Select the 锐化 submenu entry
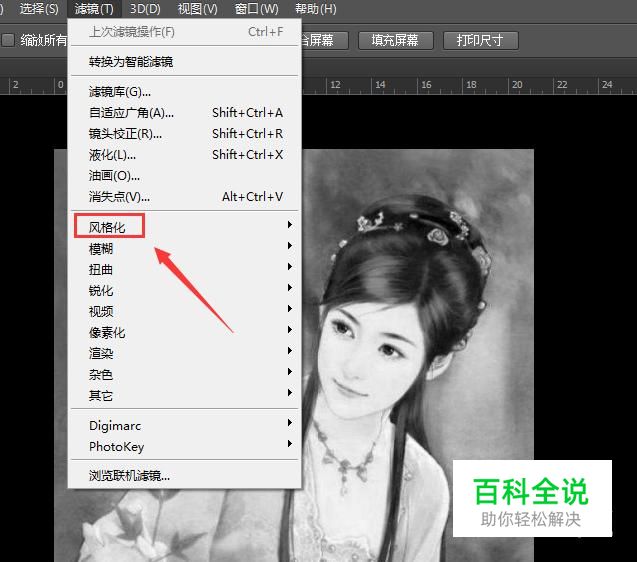 pyautogui.click(x=185, y=291)
